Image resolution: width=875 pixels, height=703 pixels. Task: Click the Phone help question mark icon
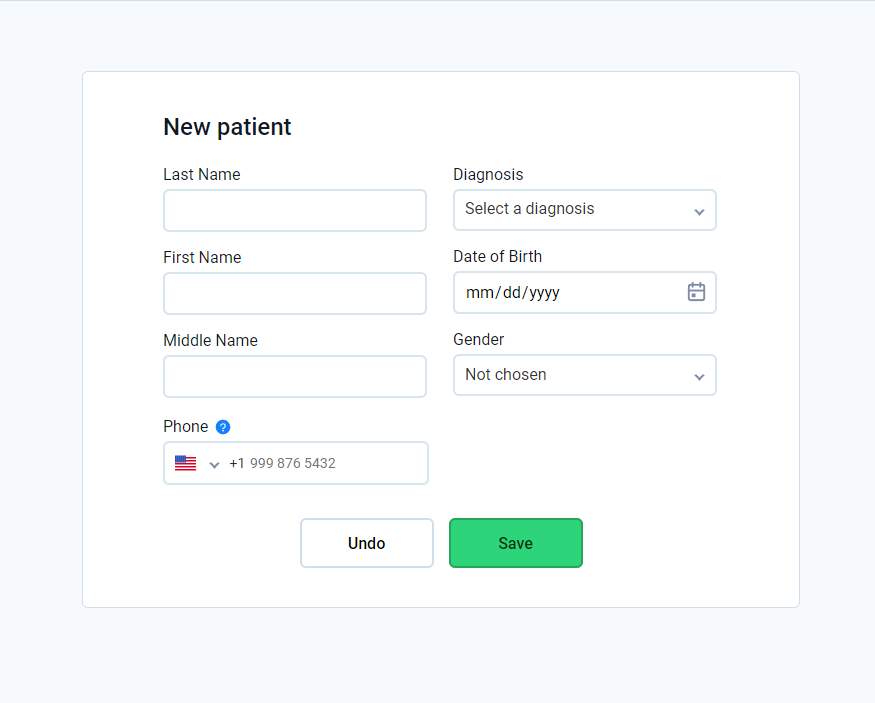click(223, 427)
